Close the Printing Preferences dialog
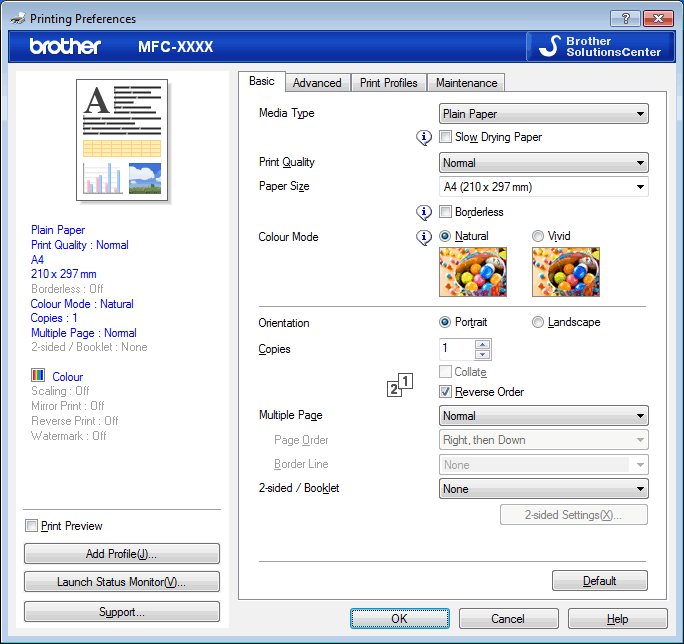Viewport: 684px width, 644px height. click(659, 18)
